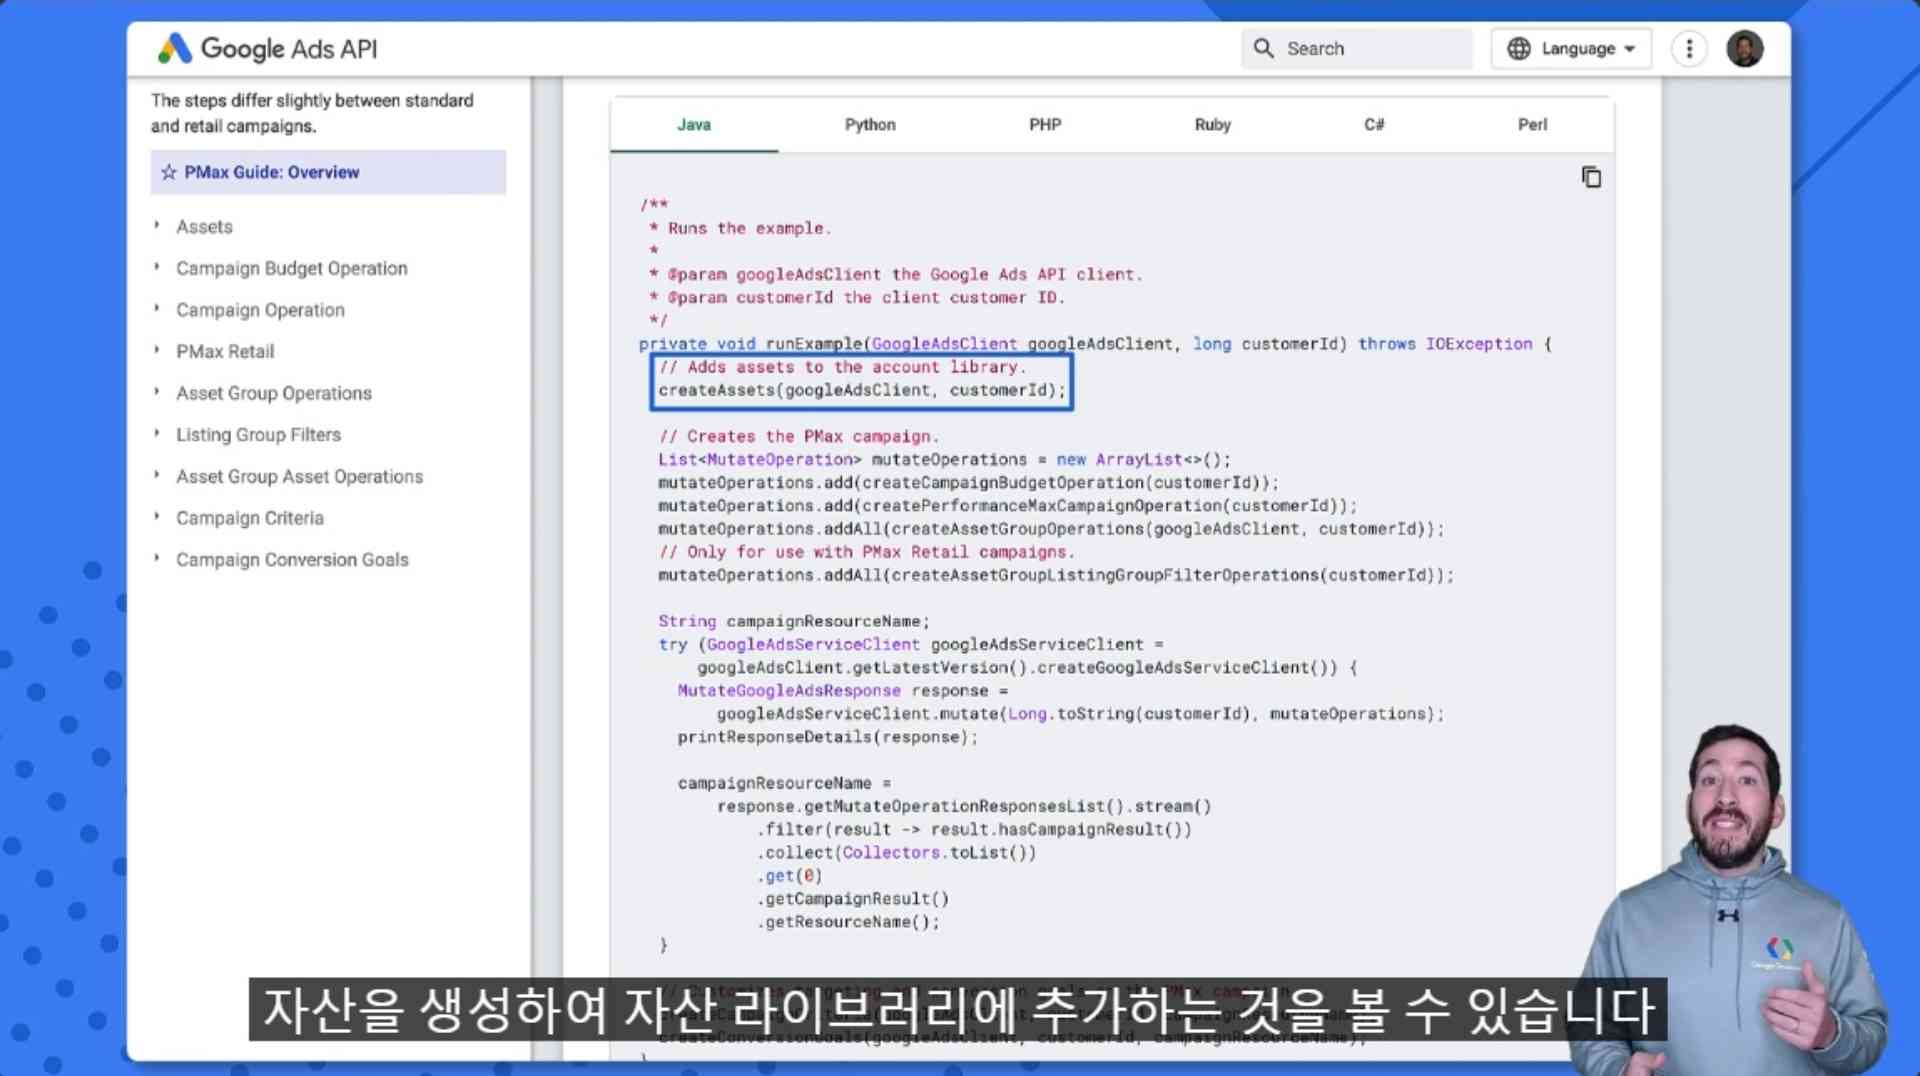Open the three-dot overflow menu

click(x=1688, y=48)
